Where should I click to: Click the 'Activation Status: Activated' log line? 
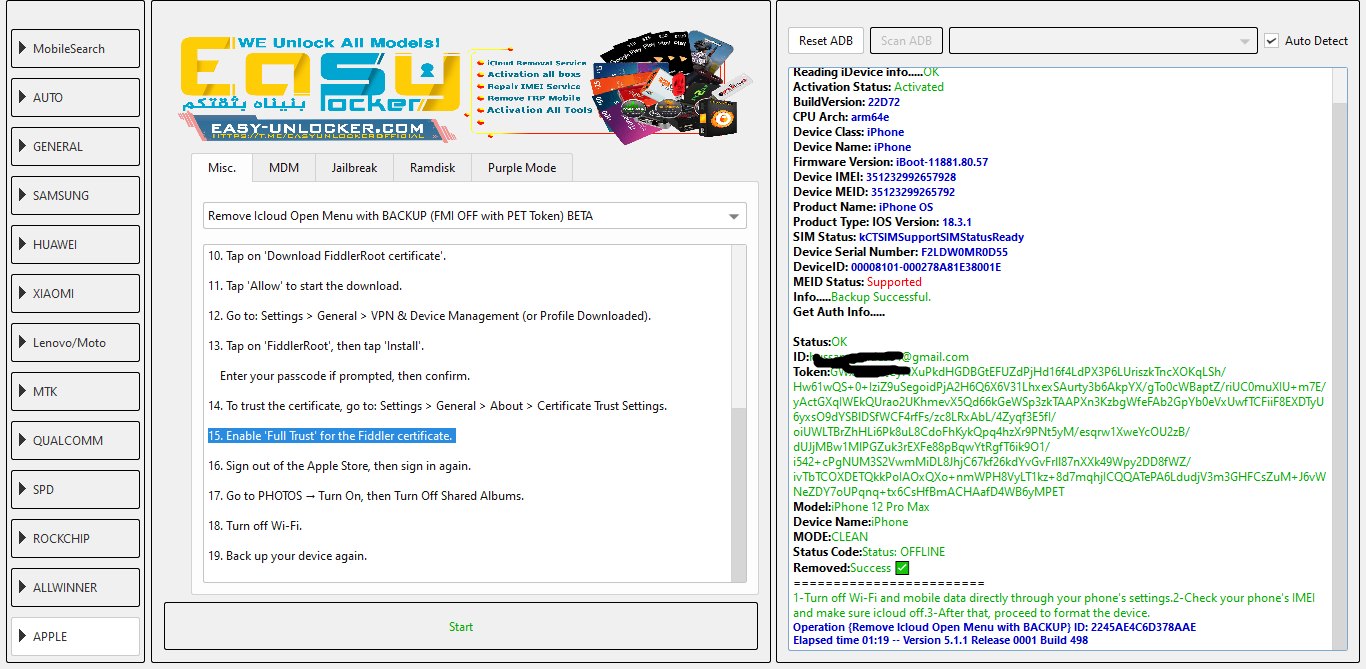[x=868, y=87]
